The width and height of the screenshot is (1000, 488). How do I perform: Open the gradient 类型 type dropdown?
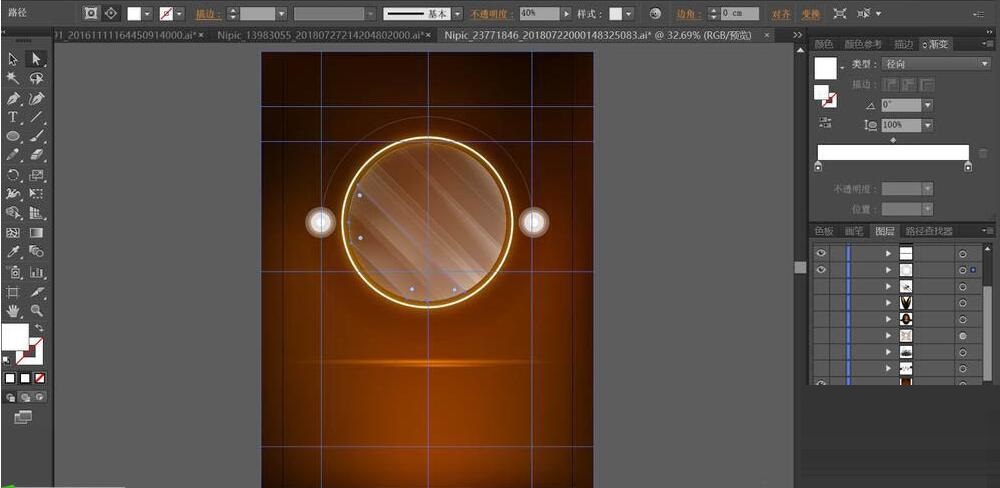click(936, 64)
